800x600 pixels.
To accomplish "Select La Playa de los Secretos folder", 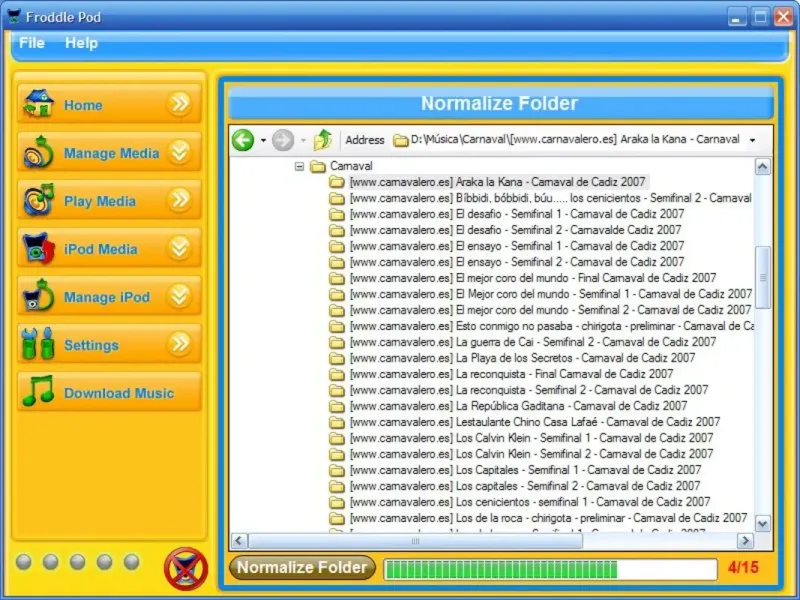I will click(x=522, y=358).
